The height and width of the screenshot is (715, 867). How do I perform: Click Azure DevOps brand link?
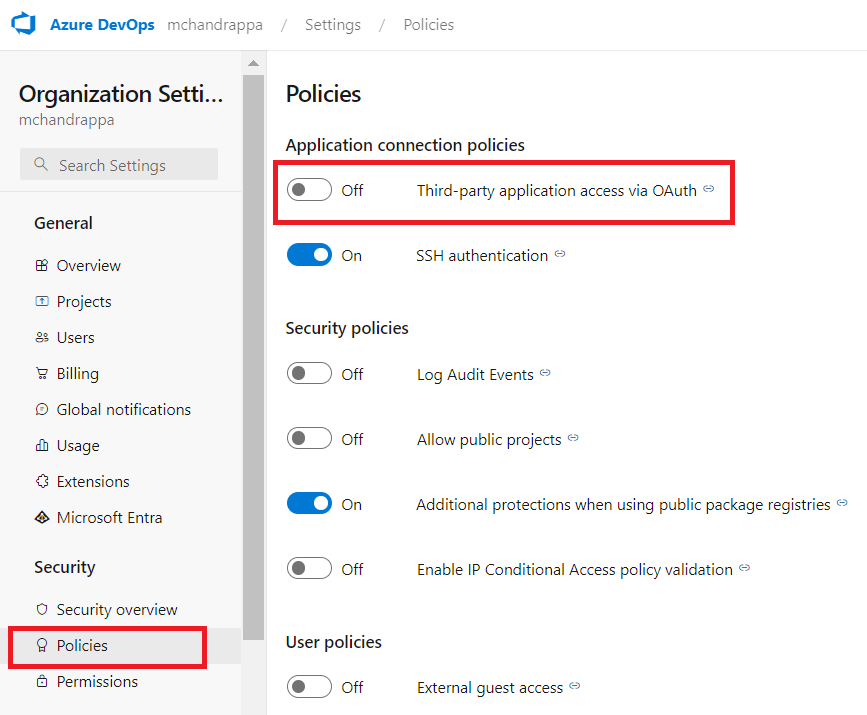[x=102, y=25]
